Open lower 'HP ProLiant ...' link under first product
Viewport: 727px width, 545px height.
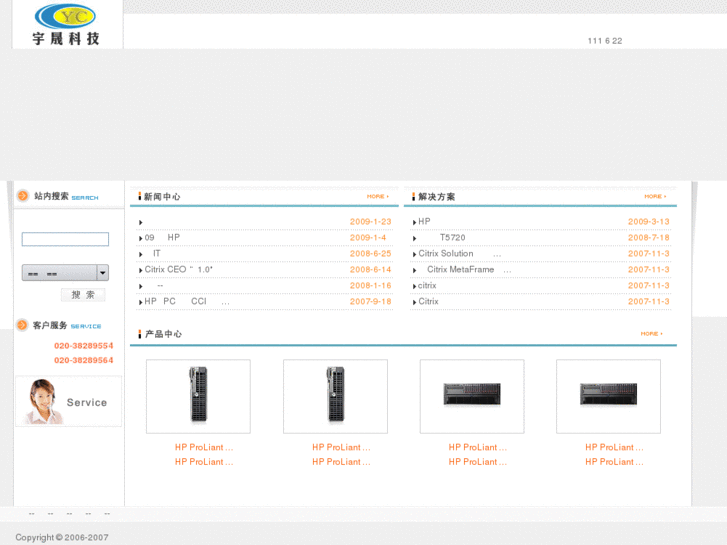[x=204, y=462]
